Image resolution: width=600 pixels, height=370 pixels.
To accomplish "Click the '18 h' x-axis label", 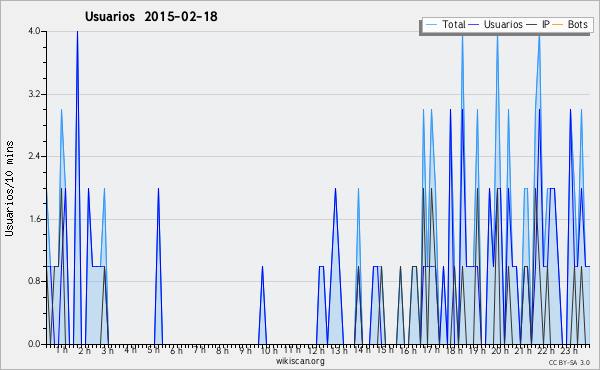I will [x=454, y=350].
